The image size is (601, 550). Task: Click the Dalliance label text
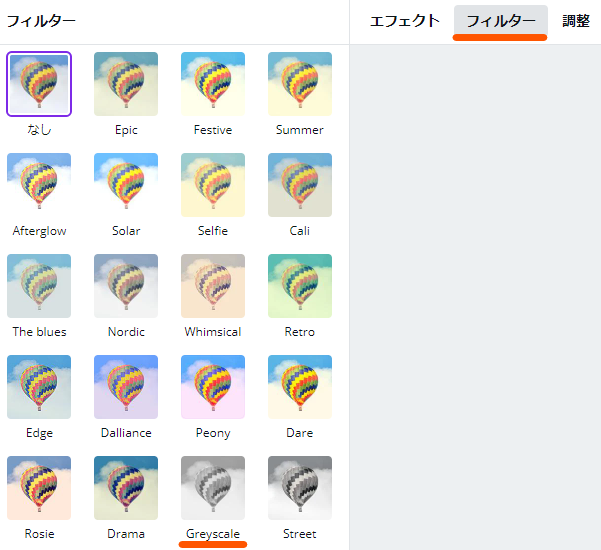click(x=126, y=433)
